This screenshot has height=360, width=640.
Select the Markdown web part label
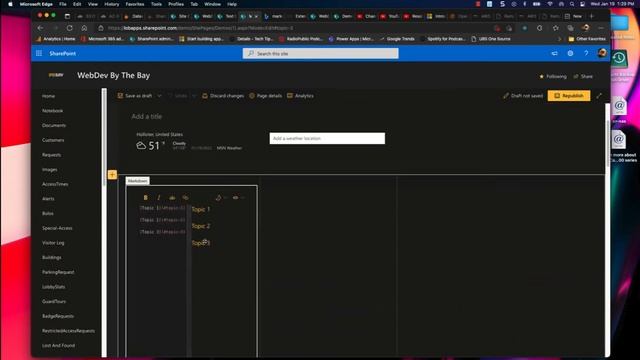click(137, 181)
